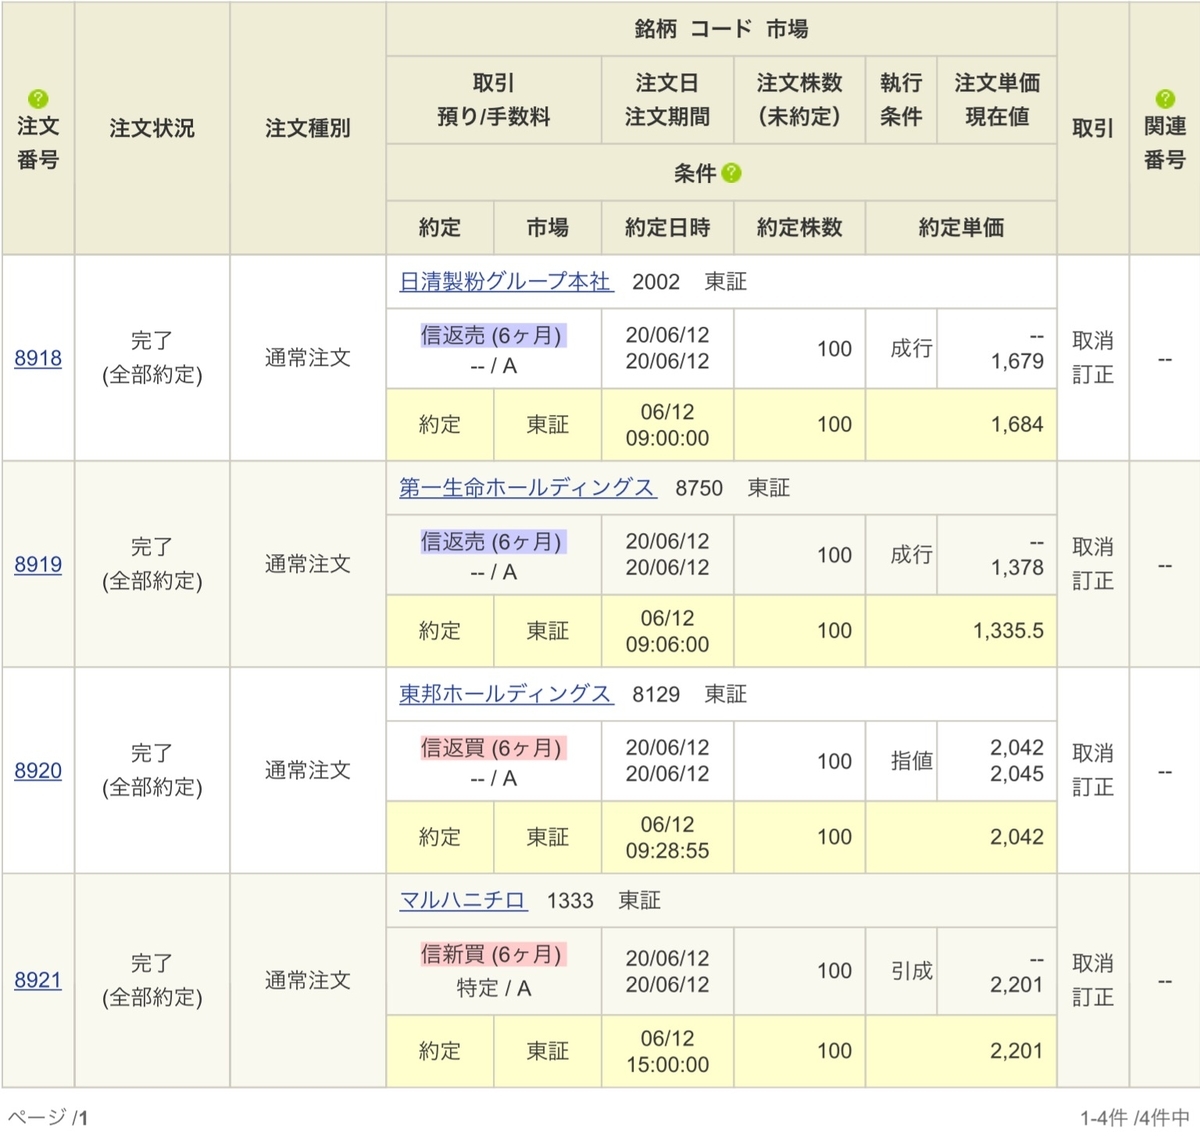The image size is (1200, 1138).
Task: Click execution time 06/12 15:00:00
Action: click(x=667, y=1051)
